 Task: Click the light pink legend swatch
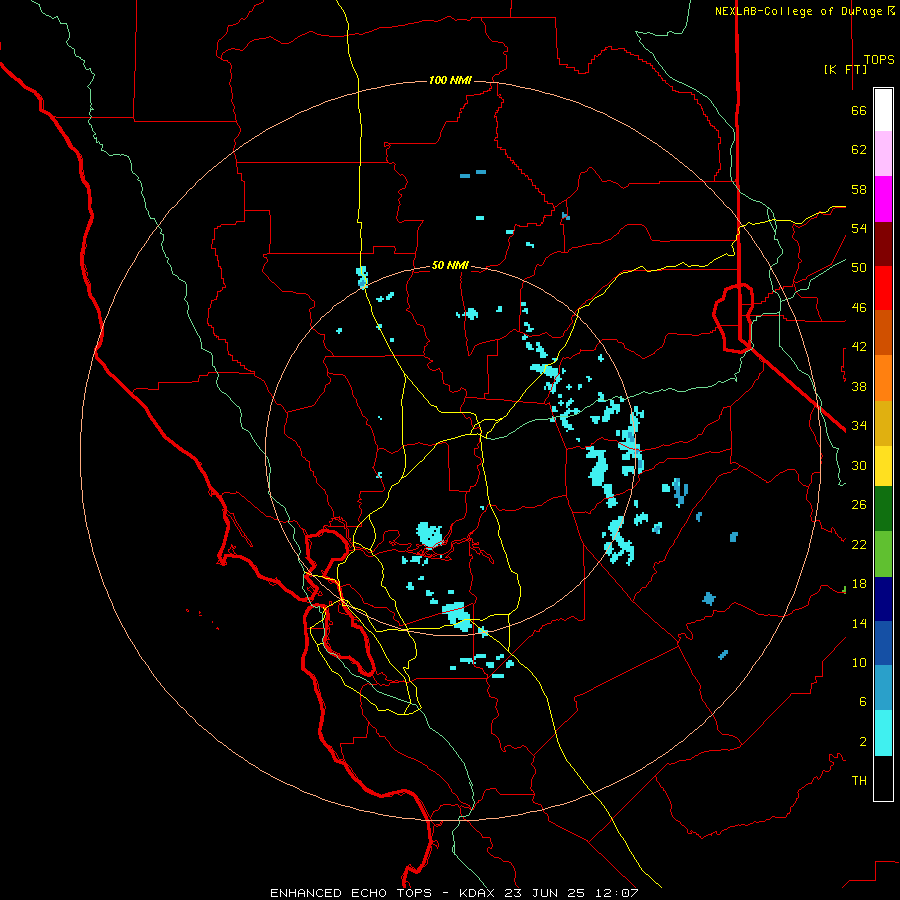(883, 153)
